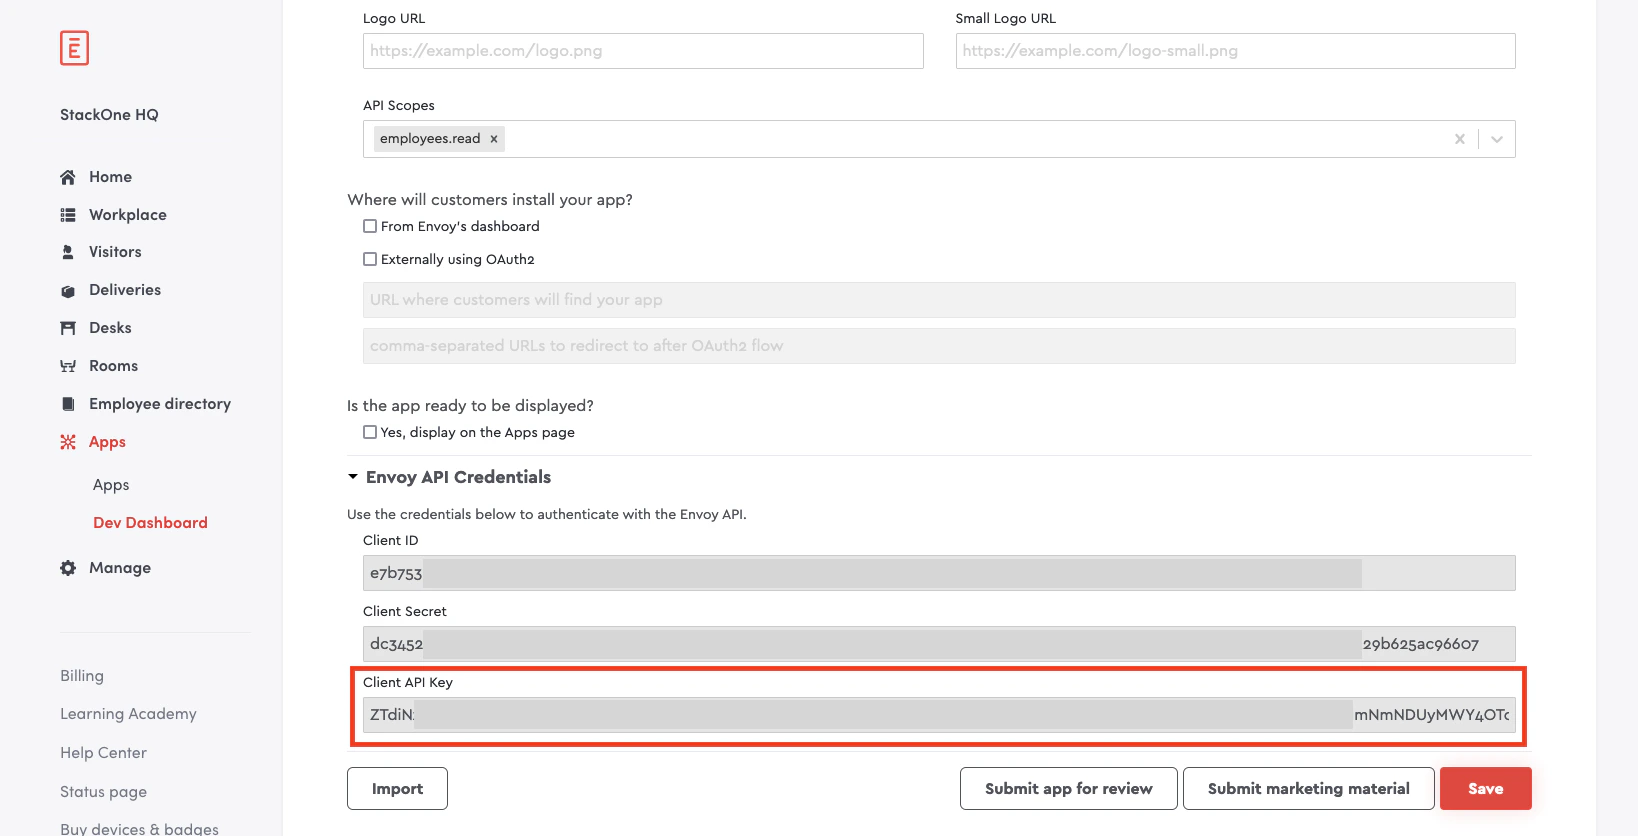Click the Envoy logo icon
The width and height of the screenshot is (1638, 836).
[74, 48]
